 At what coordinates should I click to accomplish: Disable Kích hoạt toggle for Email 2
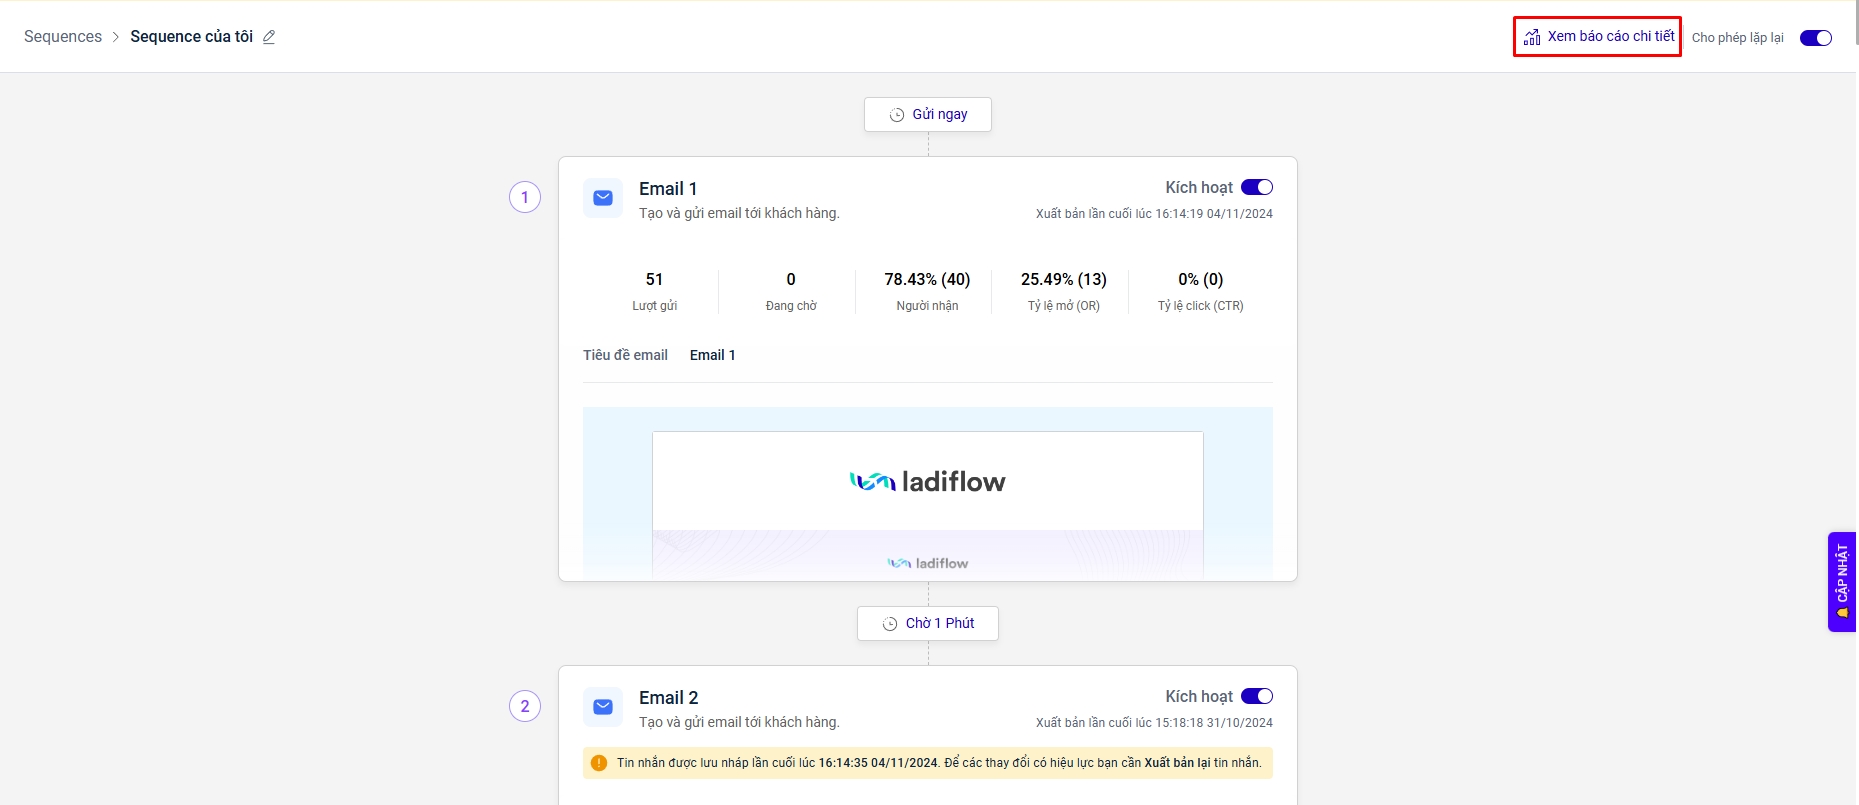[1256, 696]
